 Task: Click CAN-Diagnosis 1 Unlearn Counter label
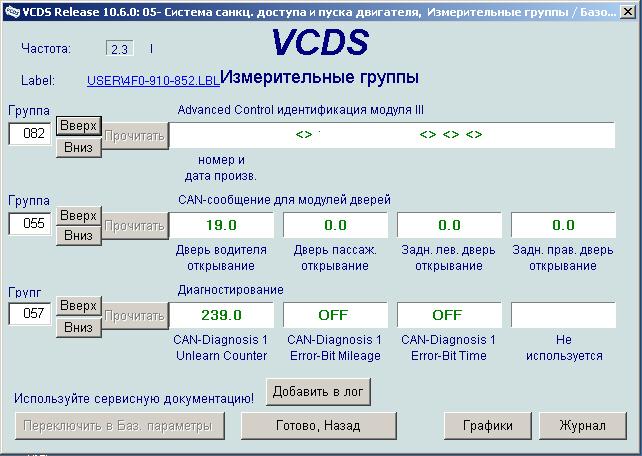(x=221, y=348)
